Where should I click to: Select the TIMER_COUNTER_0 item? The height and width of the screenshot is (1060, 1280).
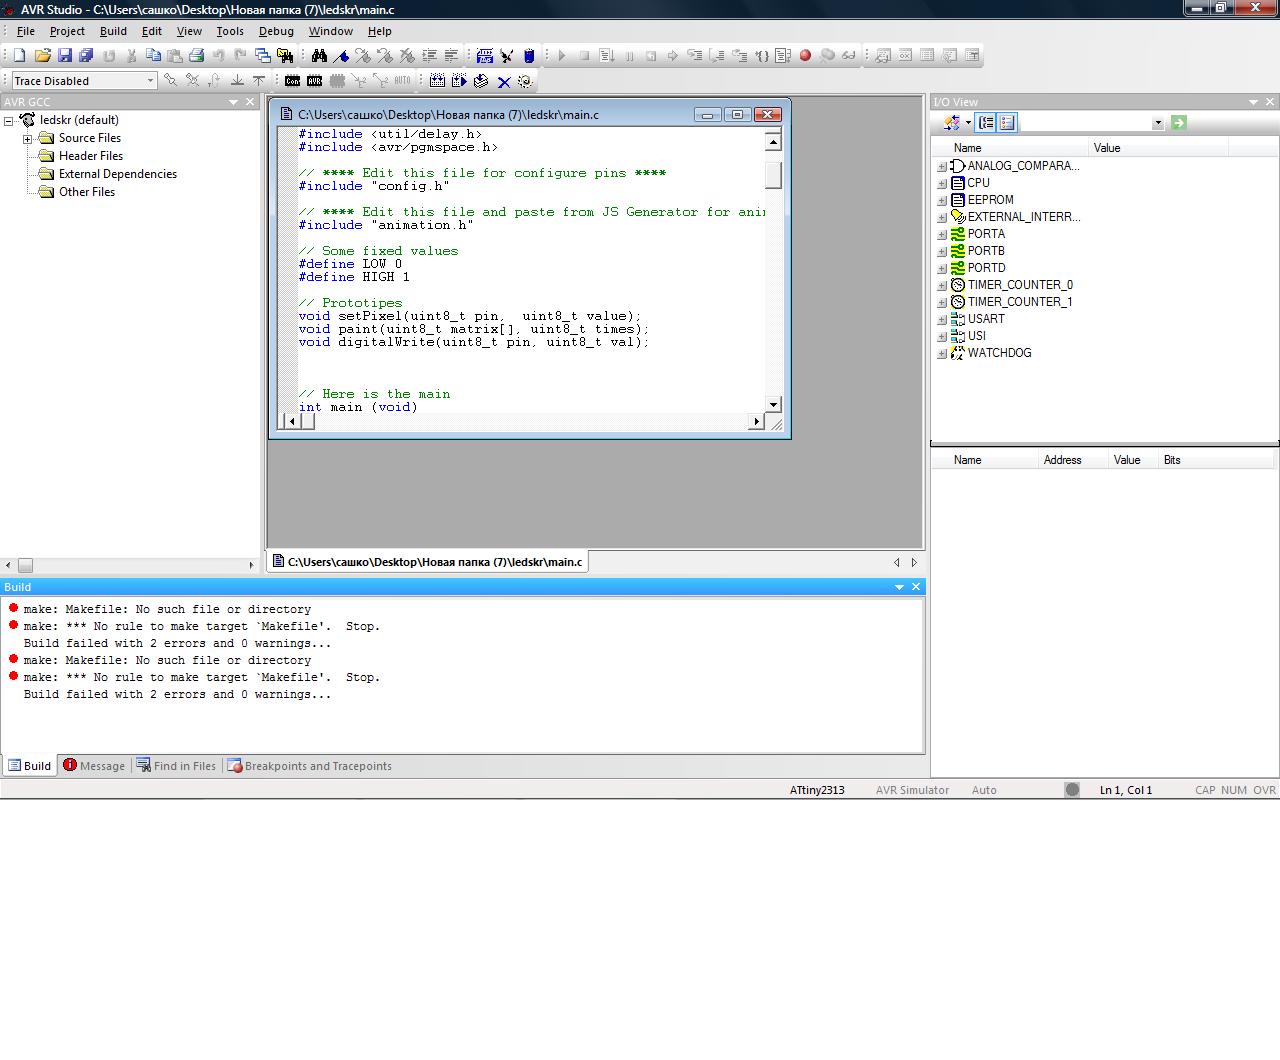[1019, 285]
